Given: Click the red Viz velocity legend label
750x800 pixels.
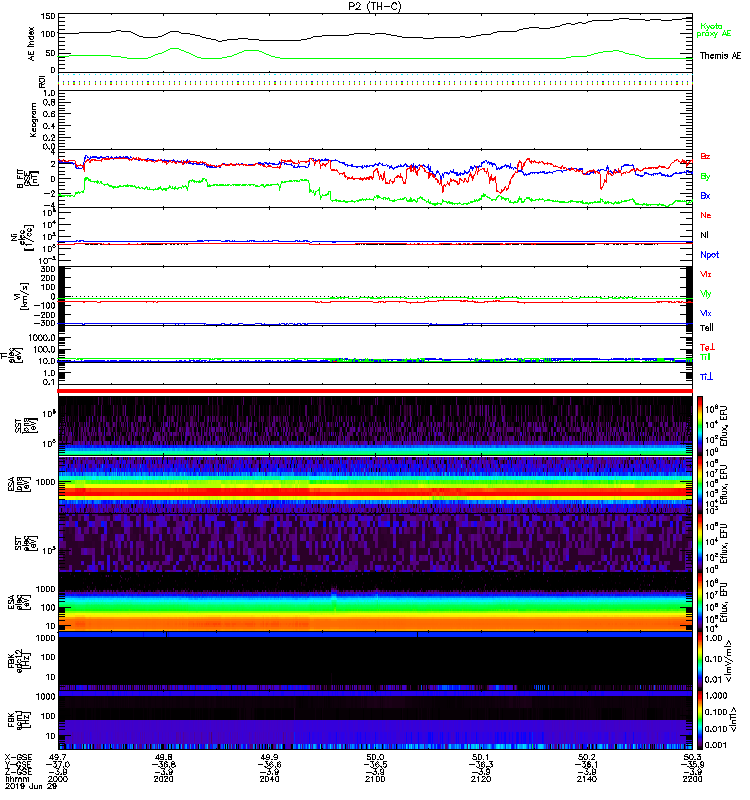Looking at the screenshot, I should [706, 274].
